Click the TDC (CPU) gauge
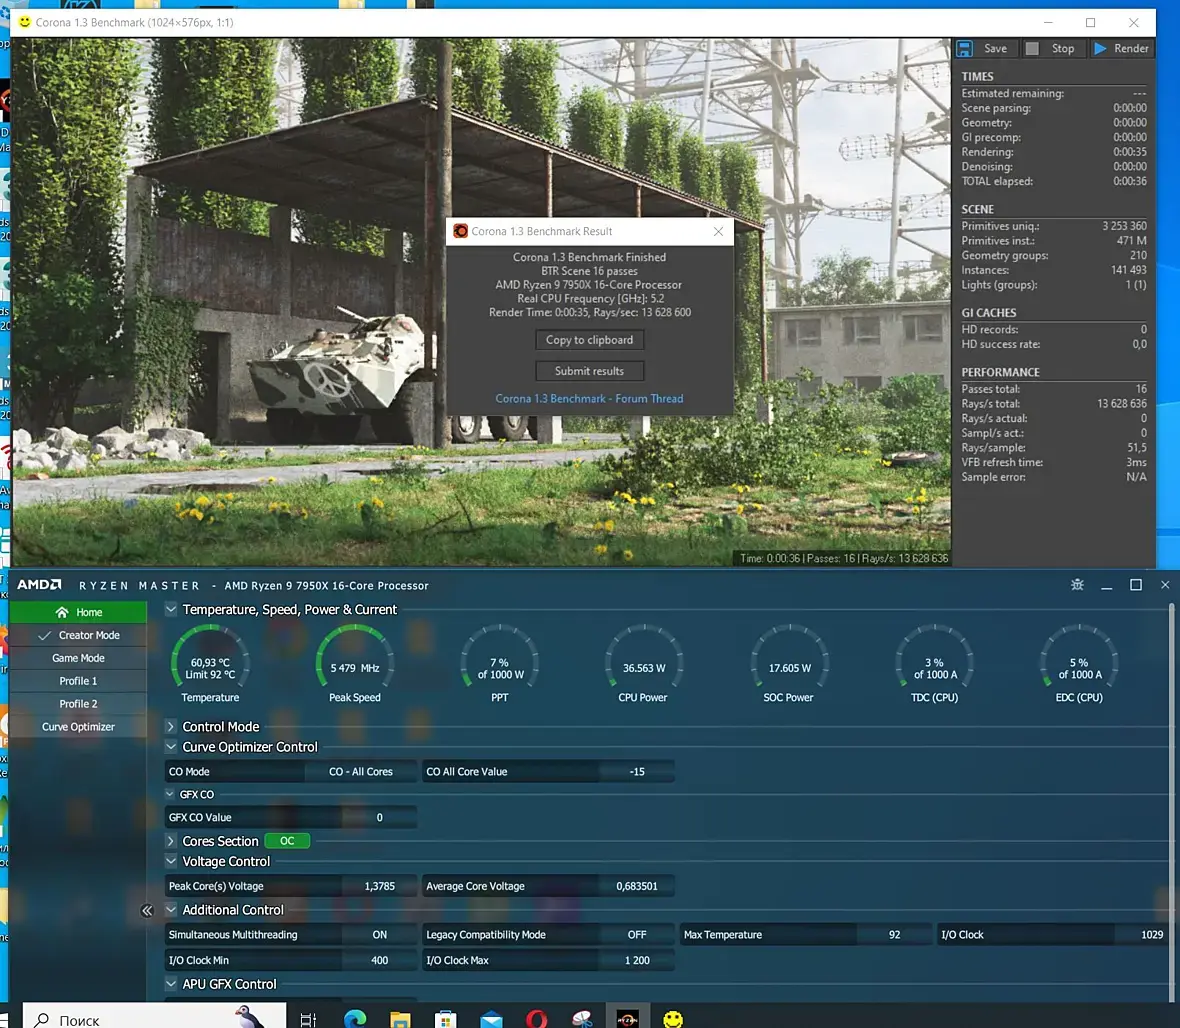Viewport: 1180px width, 1028px height. (935, 656)
